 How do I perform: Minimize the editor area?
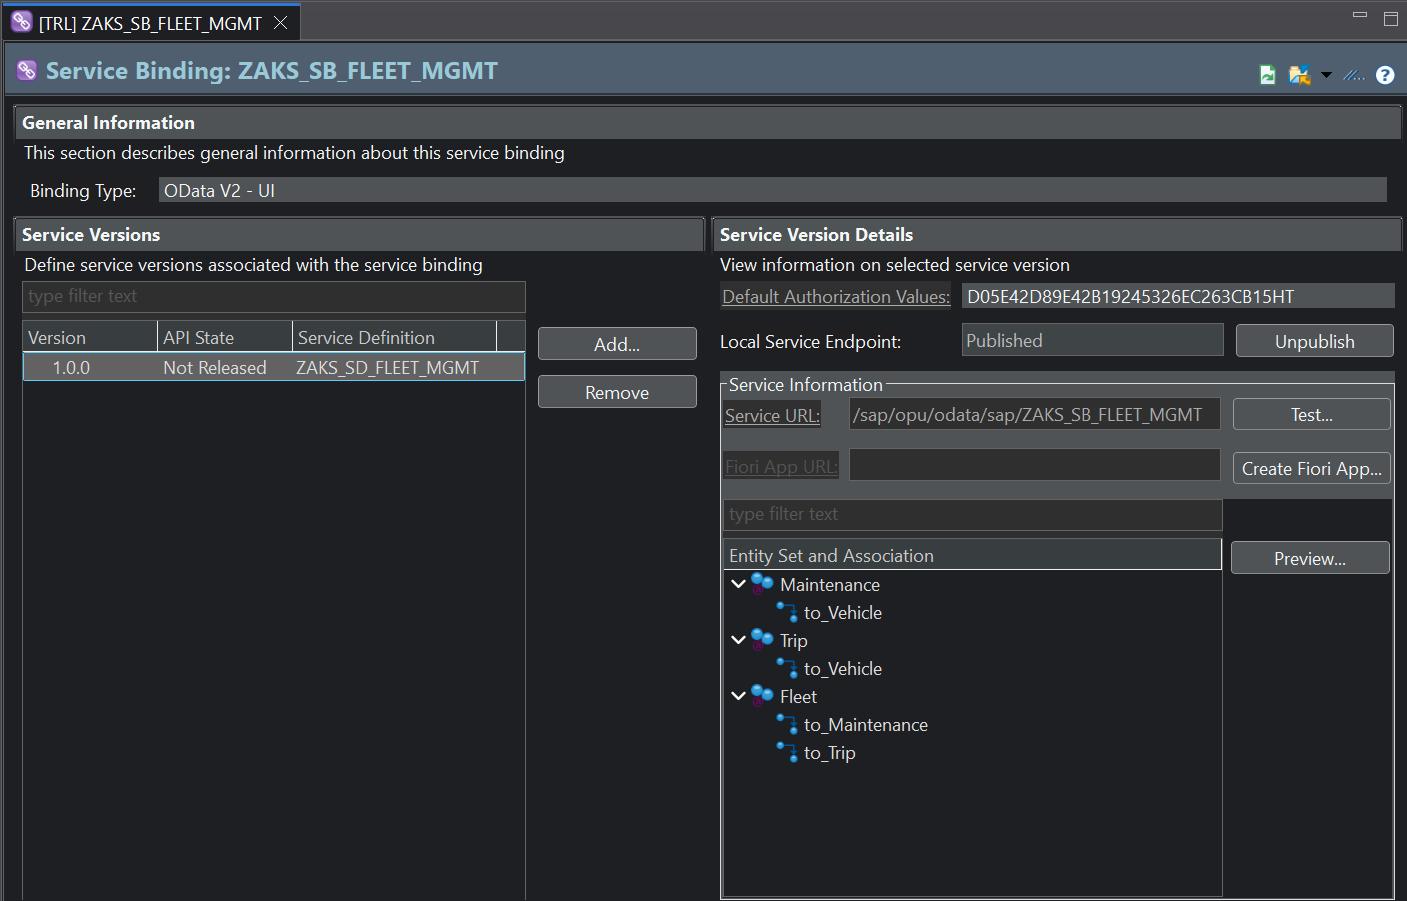point(1360,15)
